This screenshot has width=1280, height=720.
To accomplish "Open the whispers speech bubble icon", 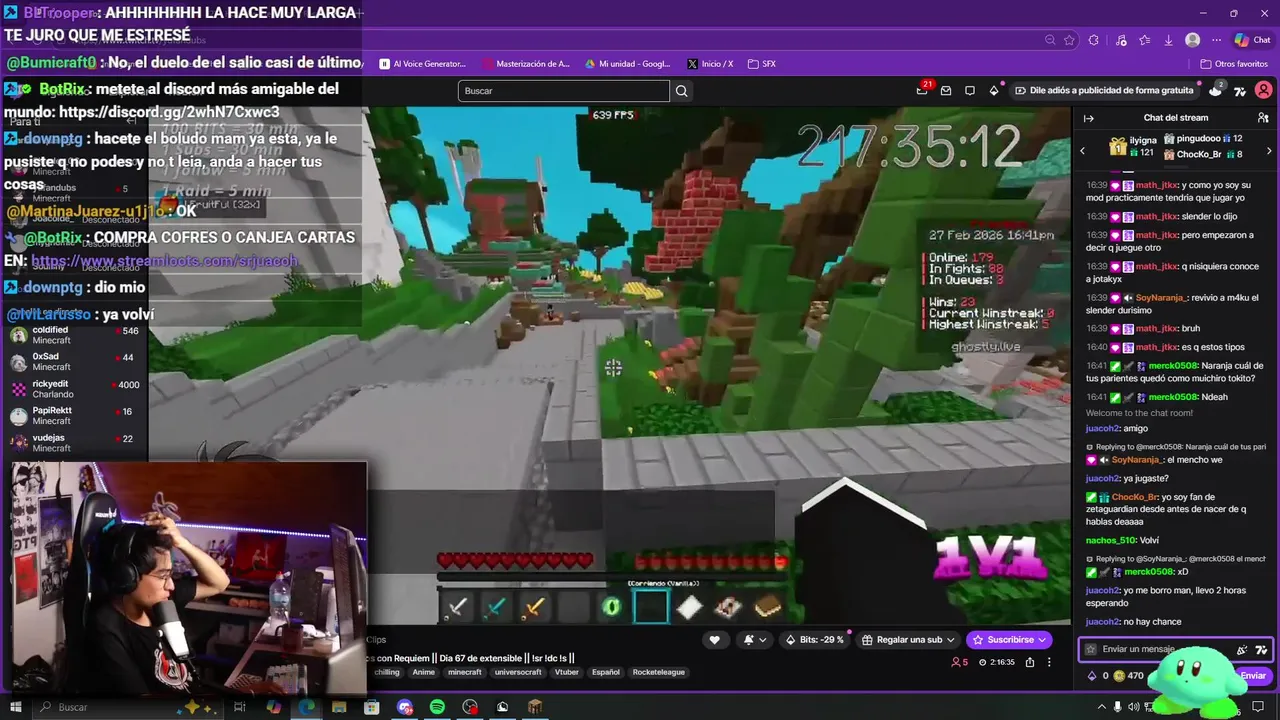I will [x=970, y=90].
